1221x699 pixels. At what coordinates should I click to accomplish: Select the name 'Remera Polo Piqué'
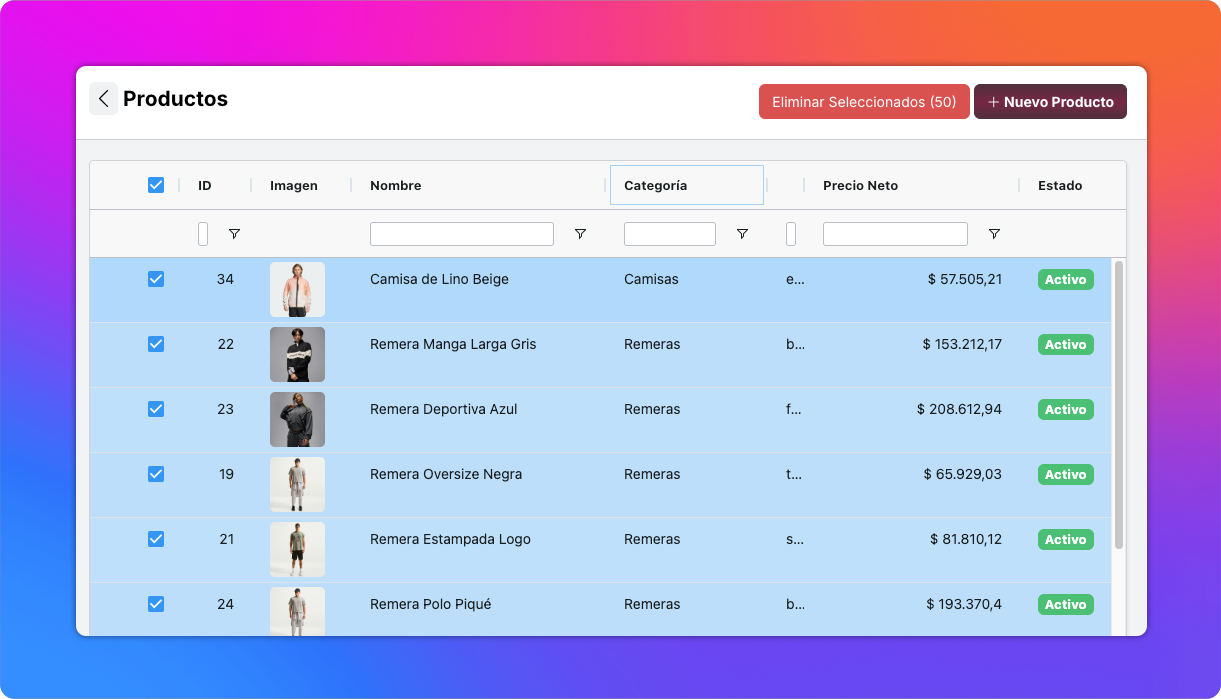click(x=431, y=604)
